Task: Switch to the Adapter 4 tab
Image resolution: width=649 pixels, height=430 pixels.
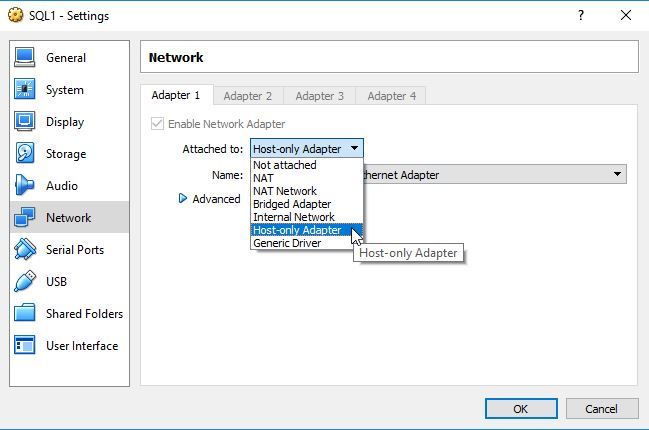Action: pyautogui.click(x=391, y=96)
